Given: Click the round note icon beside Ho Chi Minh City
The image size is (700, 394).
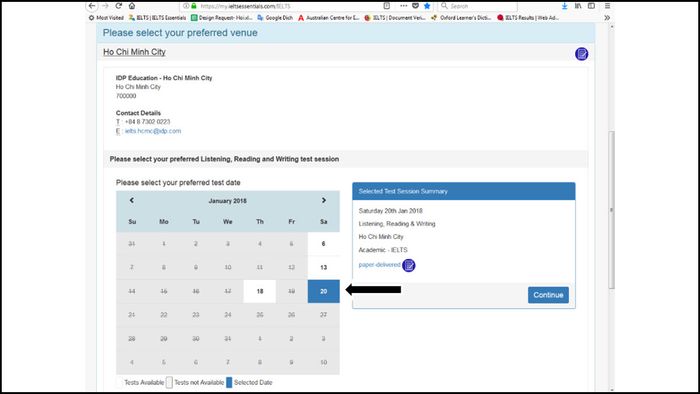Looking at the screenshot, I should (581, 54).
